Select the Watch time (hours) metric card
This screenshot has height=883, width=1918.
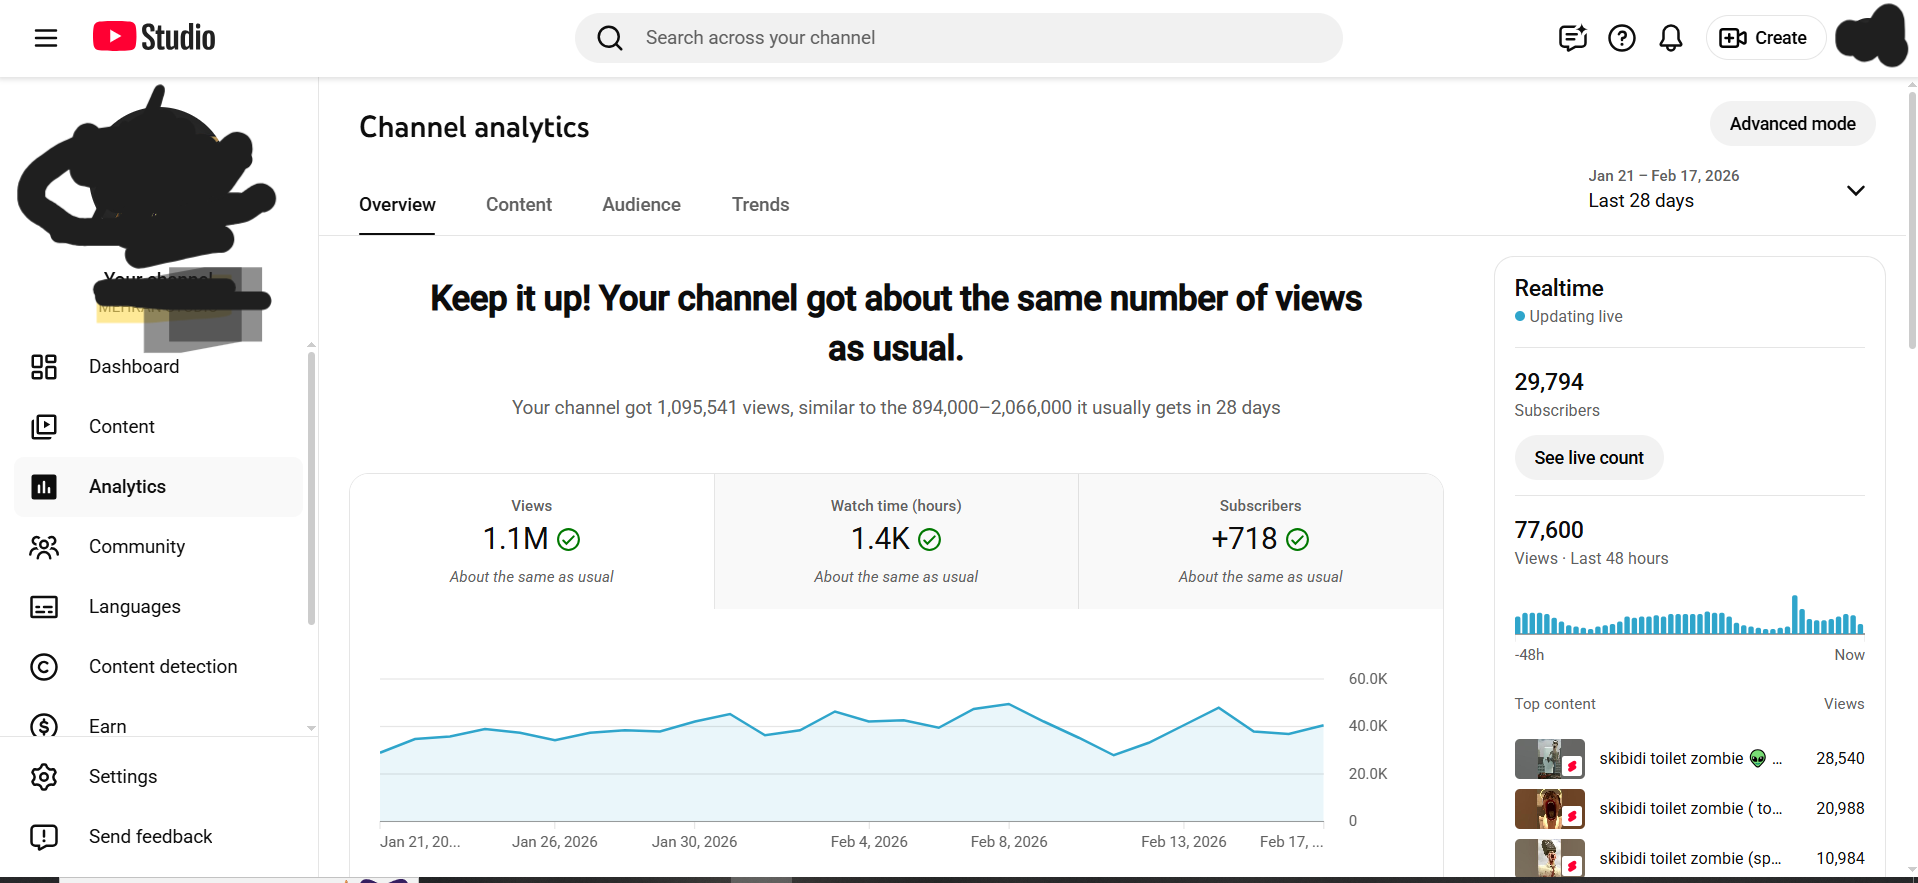(x=896, y=541)
